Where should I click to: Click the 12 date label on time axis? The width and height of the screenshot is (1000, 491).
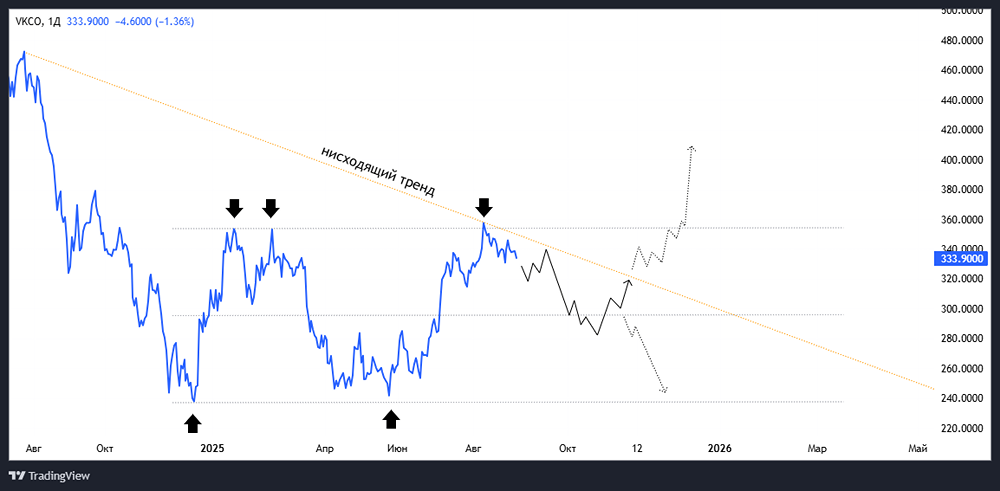click(x=636, y=449)
